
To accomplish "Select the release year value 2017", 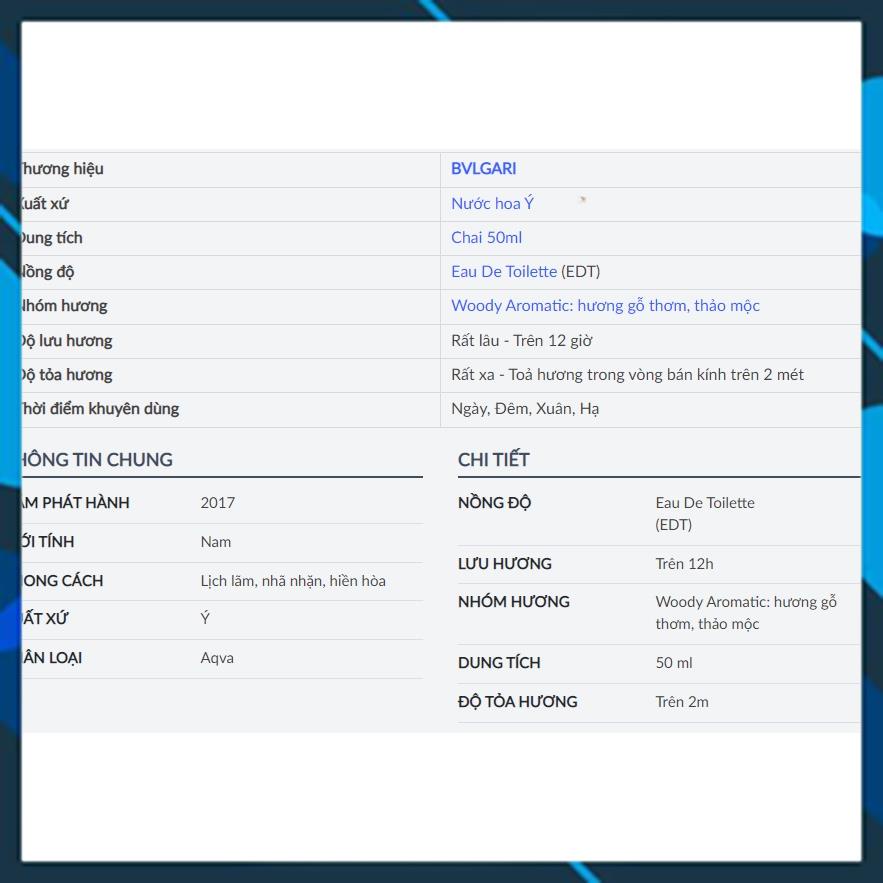I will 218,503.
